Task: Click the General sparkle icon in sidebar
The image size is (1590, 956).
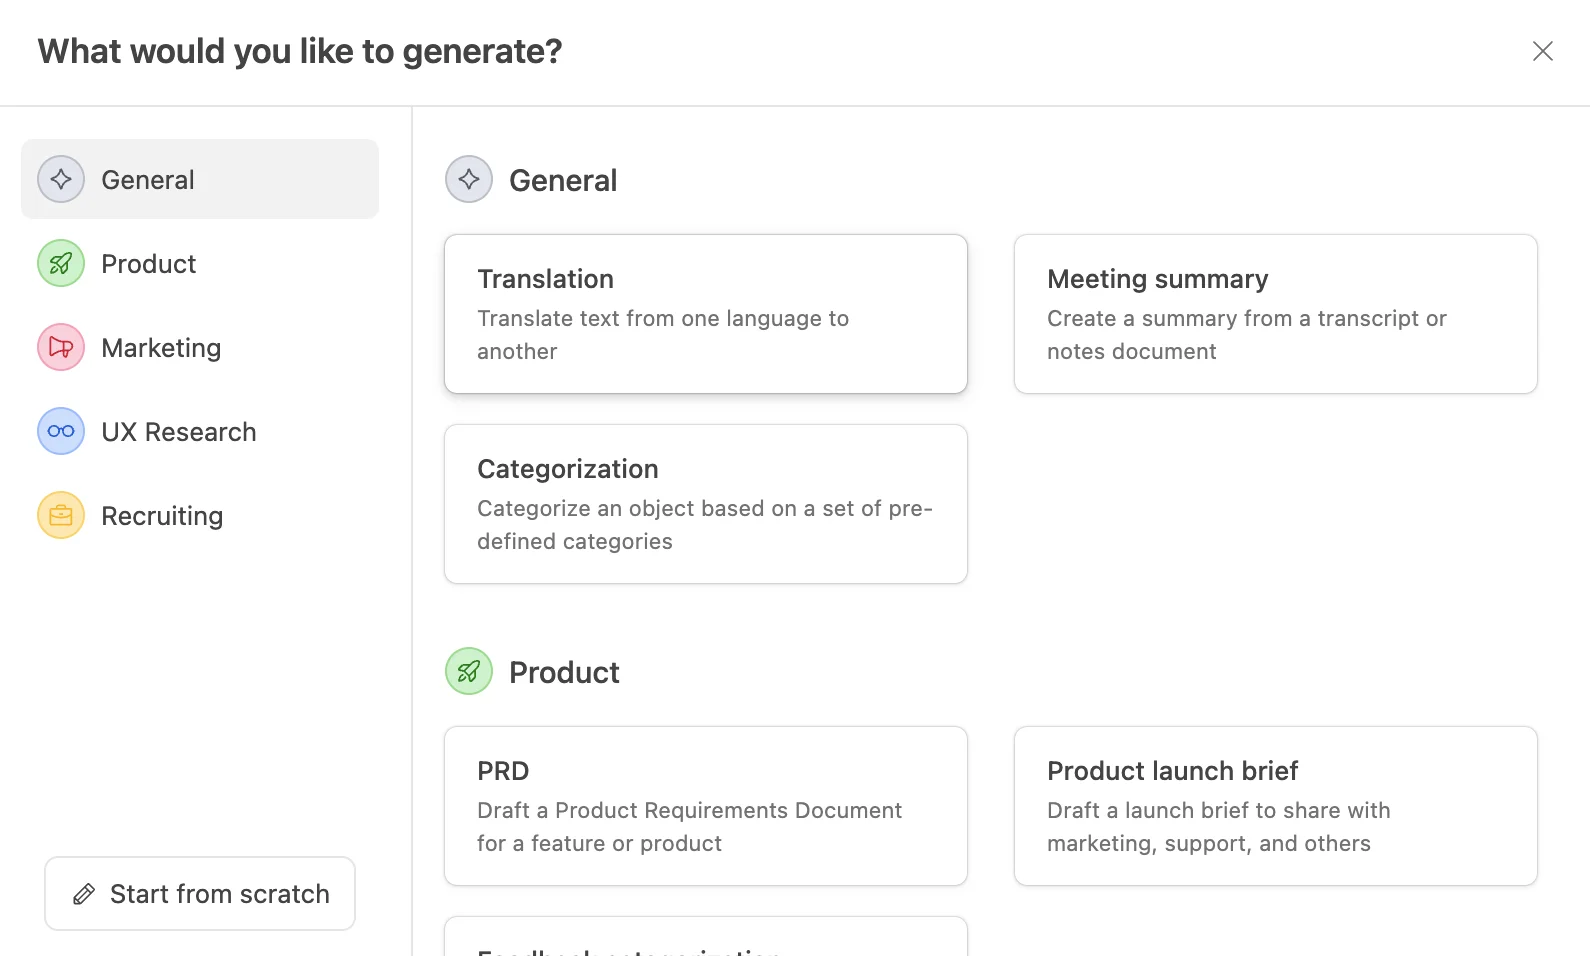Action: (61, 180)
